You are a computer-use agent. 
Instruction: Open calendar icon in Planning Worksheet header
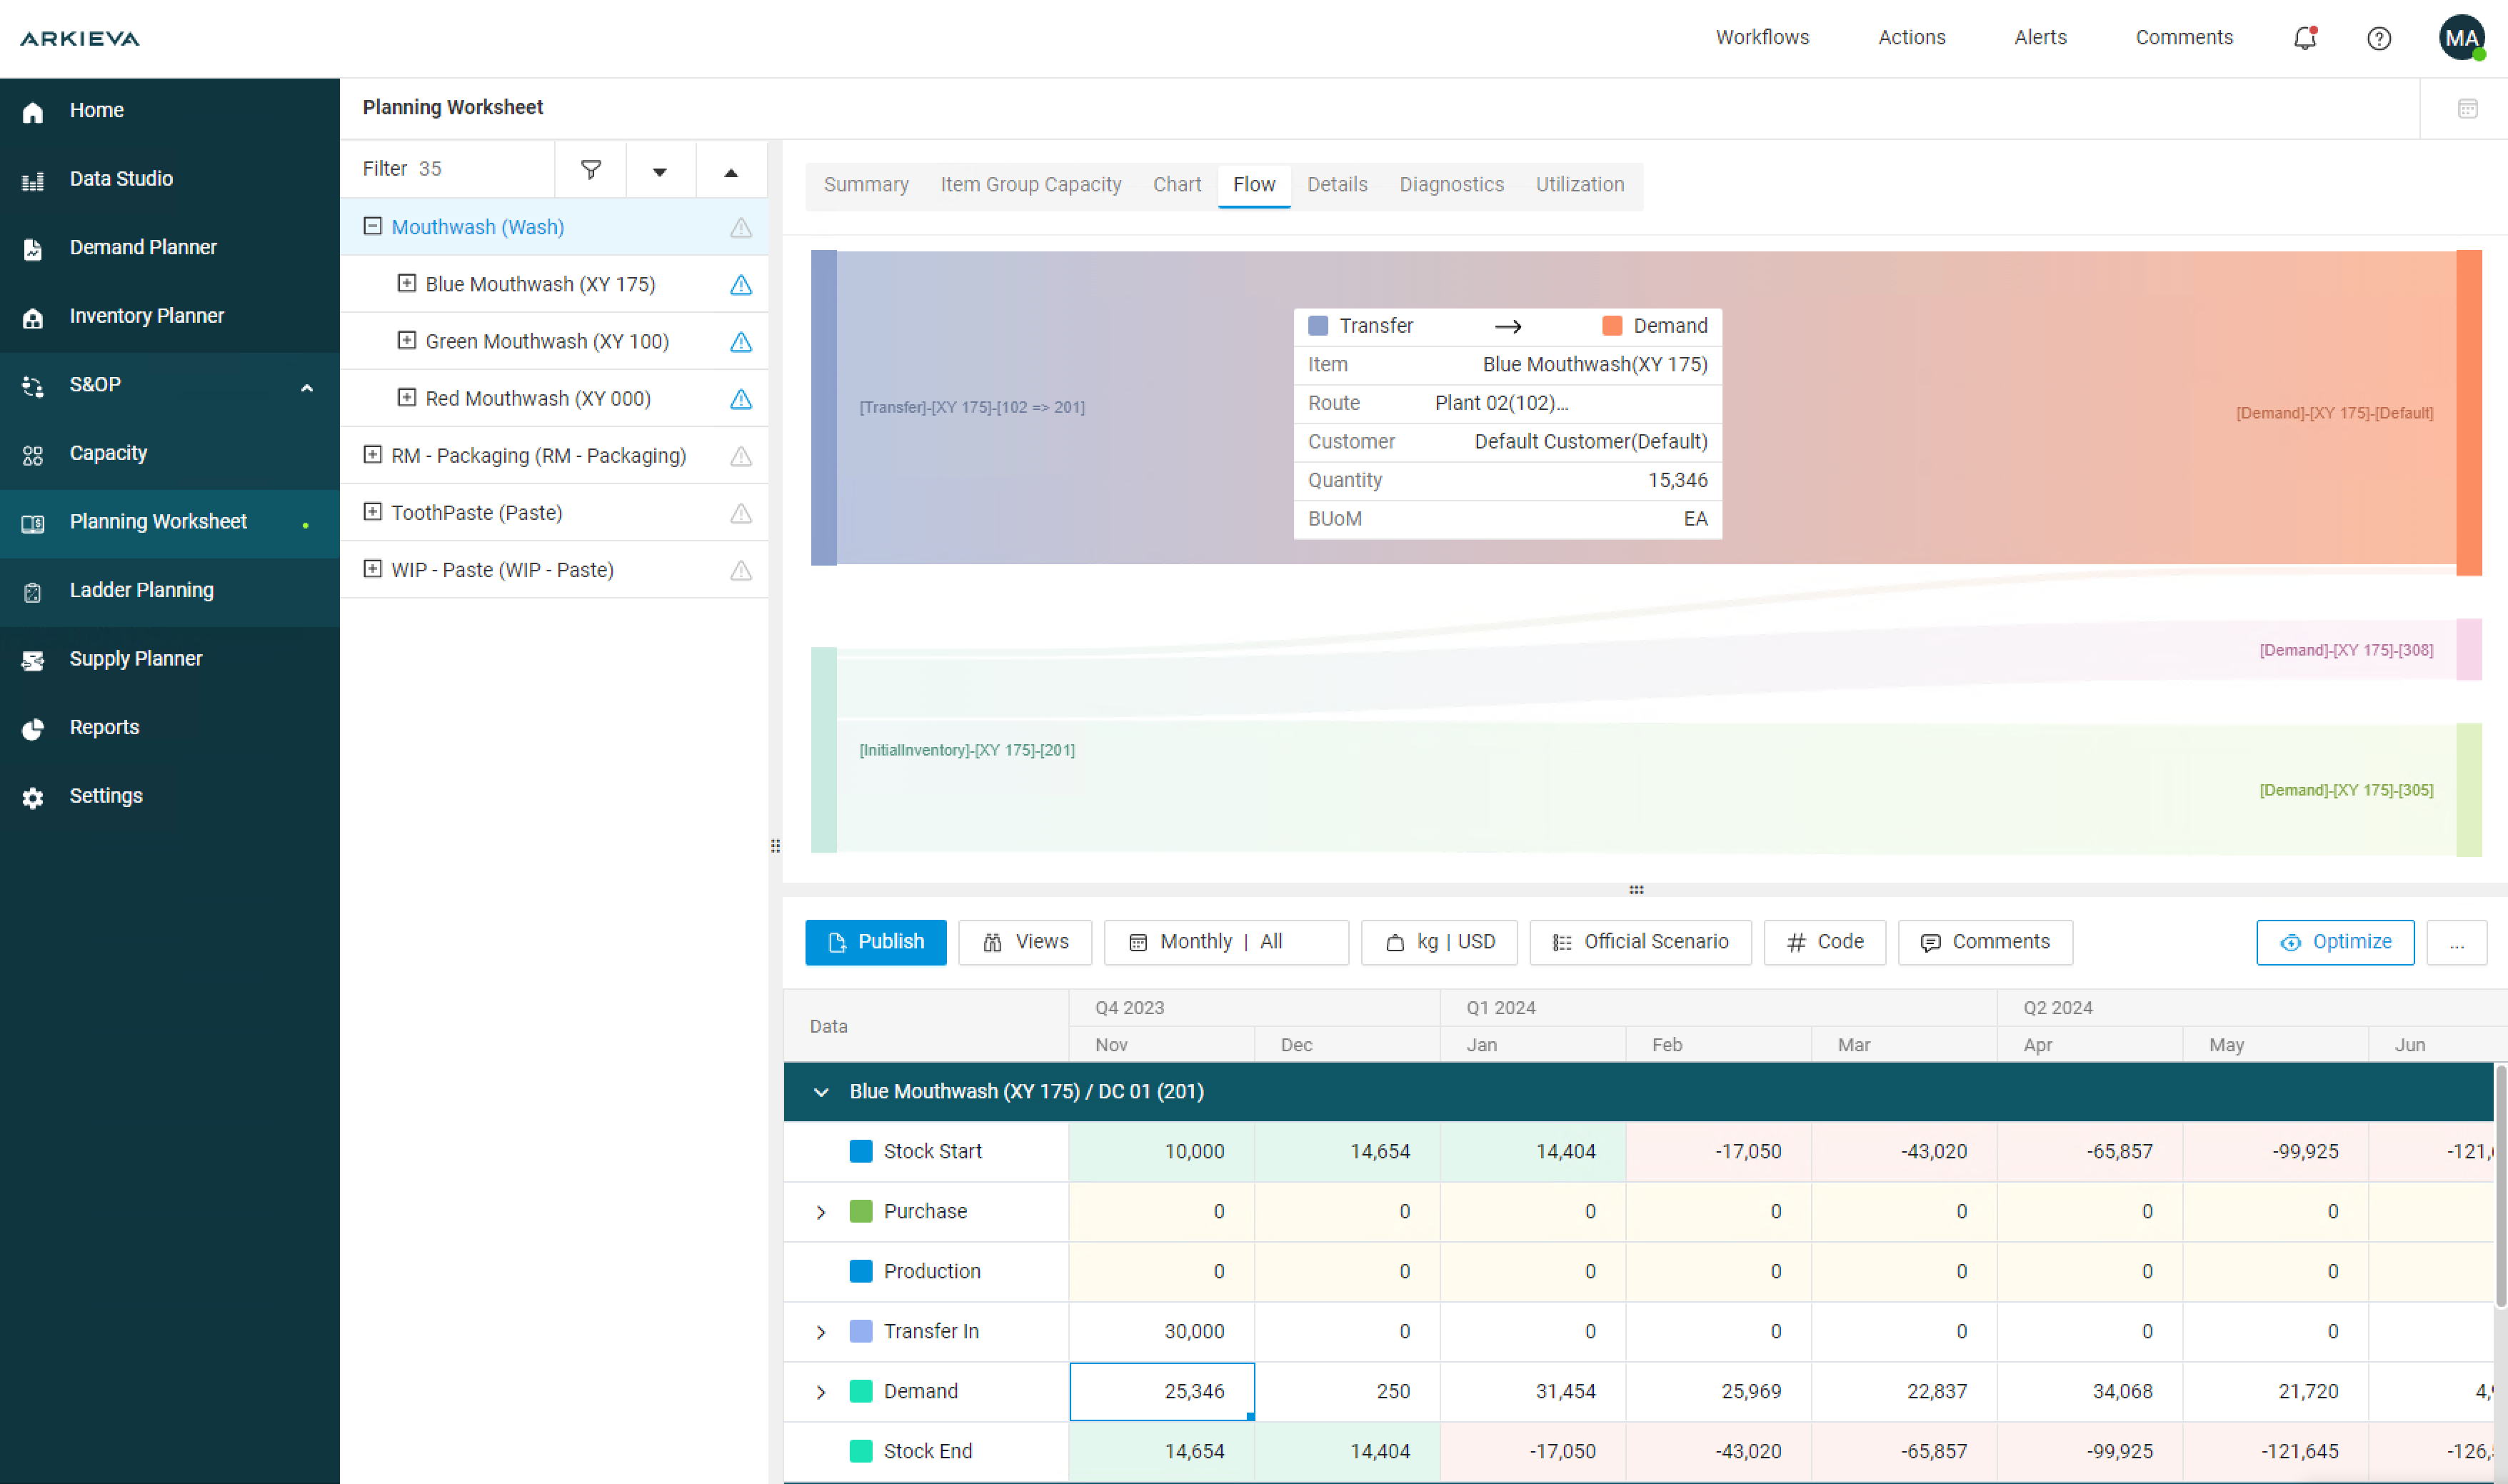click(2467, 108)
